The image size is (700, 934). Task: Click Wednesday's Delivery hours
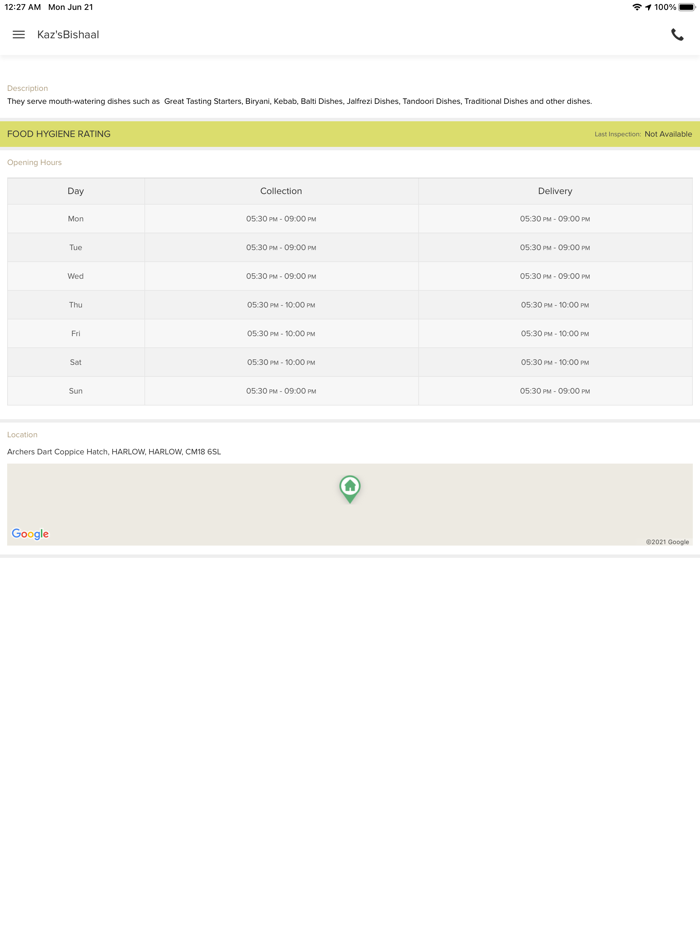coord(555,276)
